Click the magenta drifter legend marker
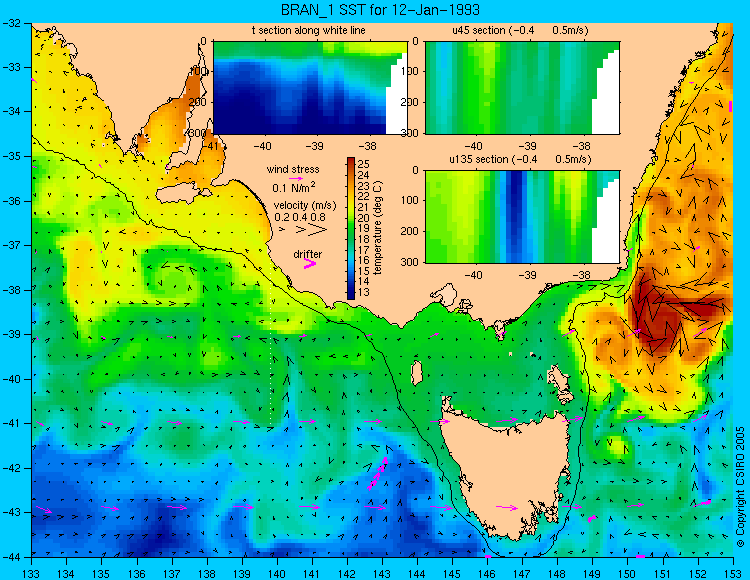This screenshot has width=750, height=580. pos(310,263)
